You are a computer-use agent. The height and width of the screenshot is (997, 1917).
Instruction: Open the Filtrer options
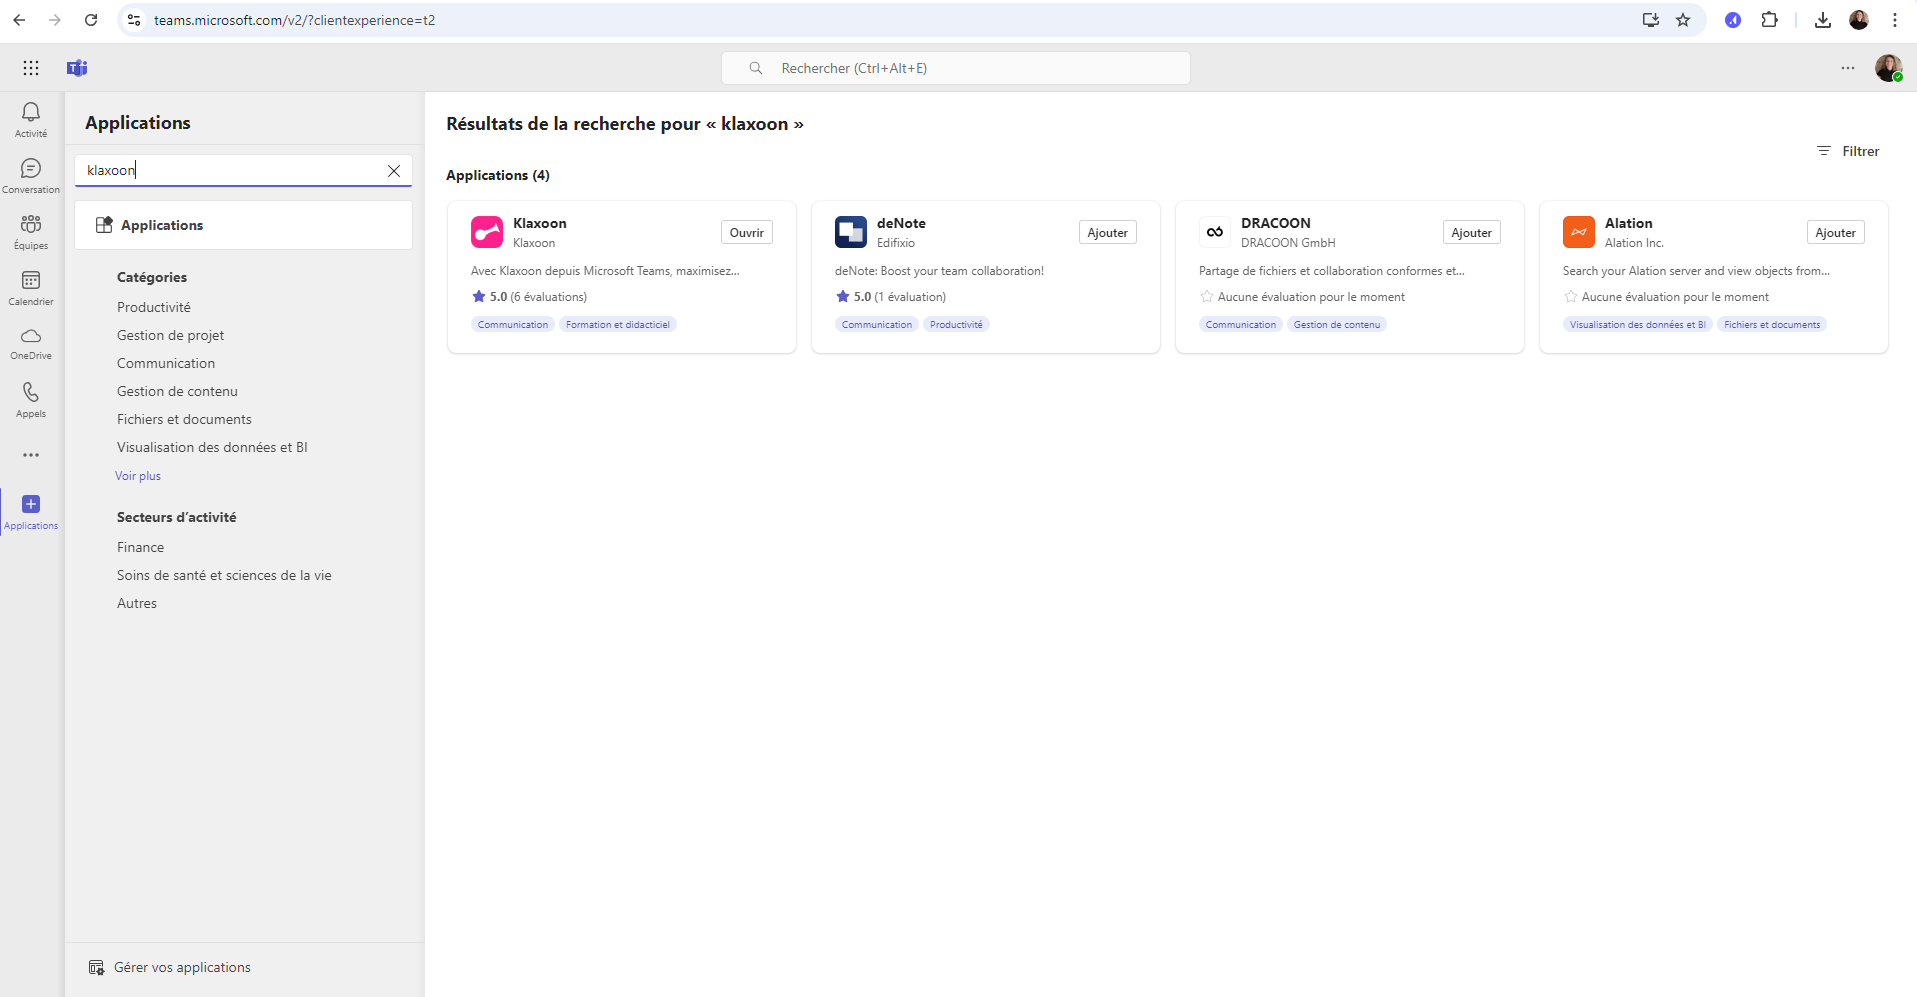(x=1848, y=151)
